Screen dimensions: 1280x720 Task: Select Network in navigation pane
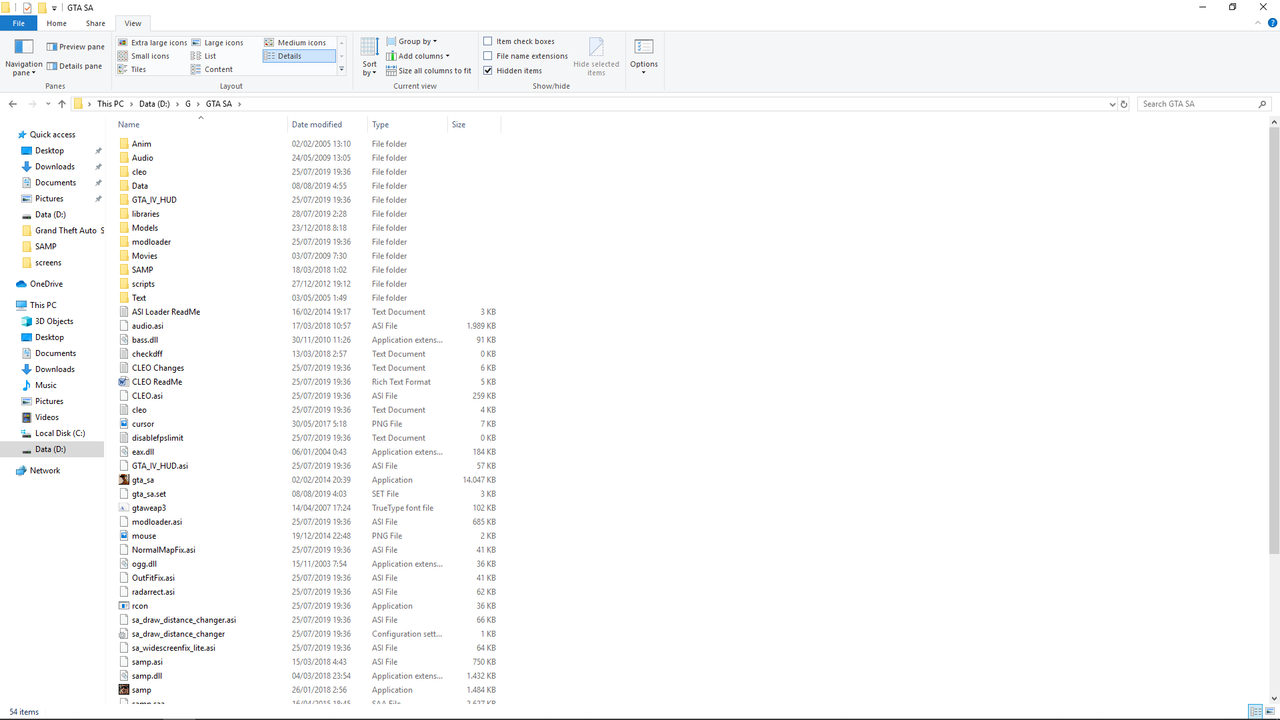point(45,470)
